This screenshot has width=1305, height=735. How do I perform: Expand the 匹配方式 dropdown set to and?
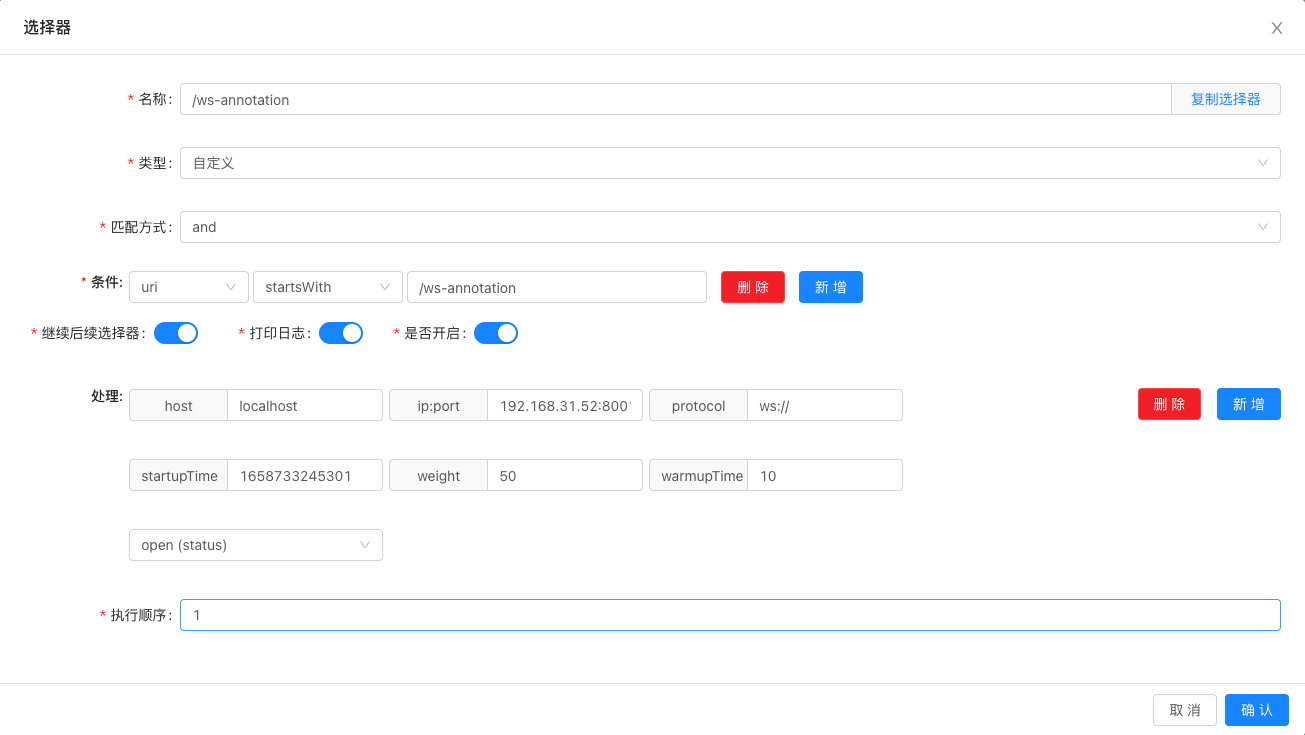tap(729, 227)
